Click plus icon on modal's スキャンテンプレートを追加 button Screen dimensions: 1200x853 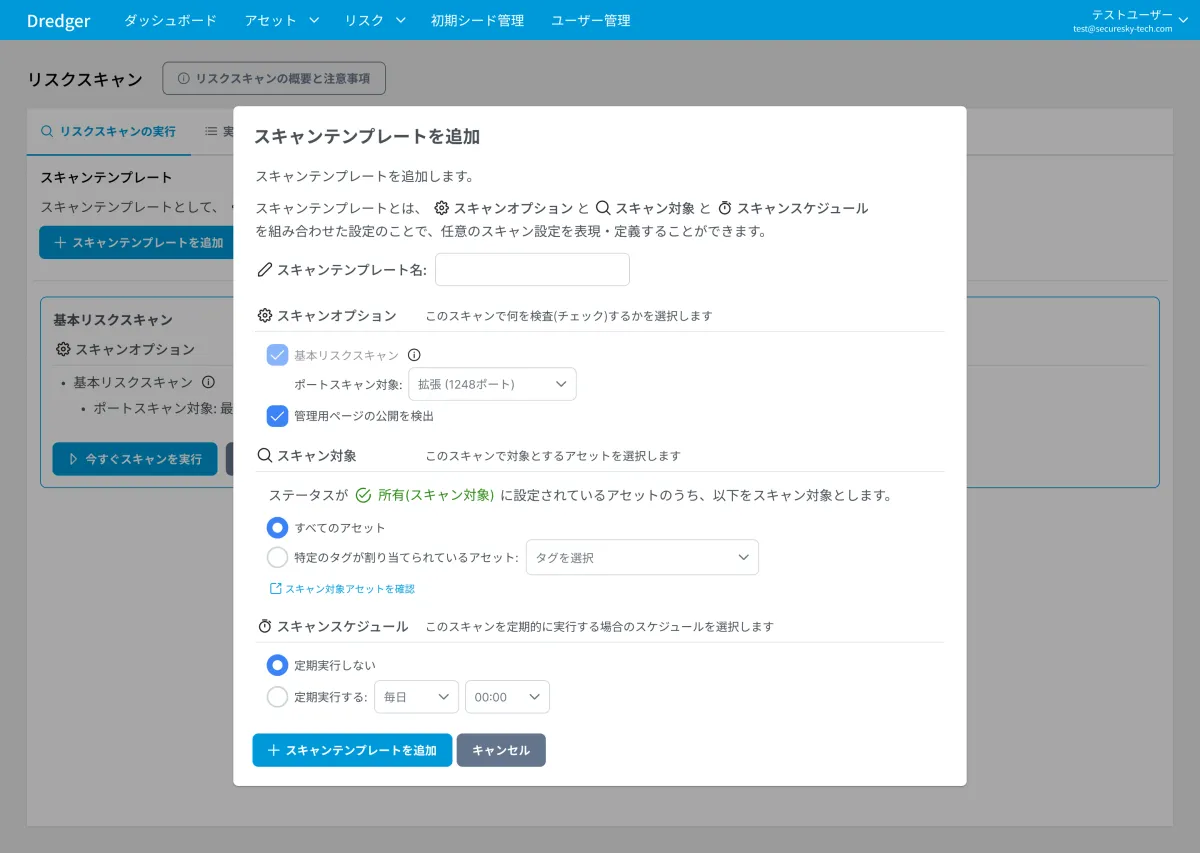273,751
